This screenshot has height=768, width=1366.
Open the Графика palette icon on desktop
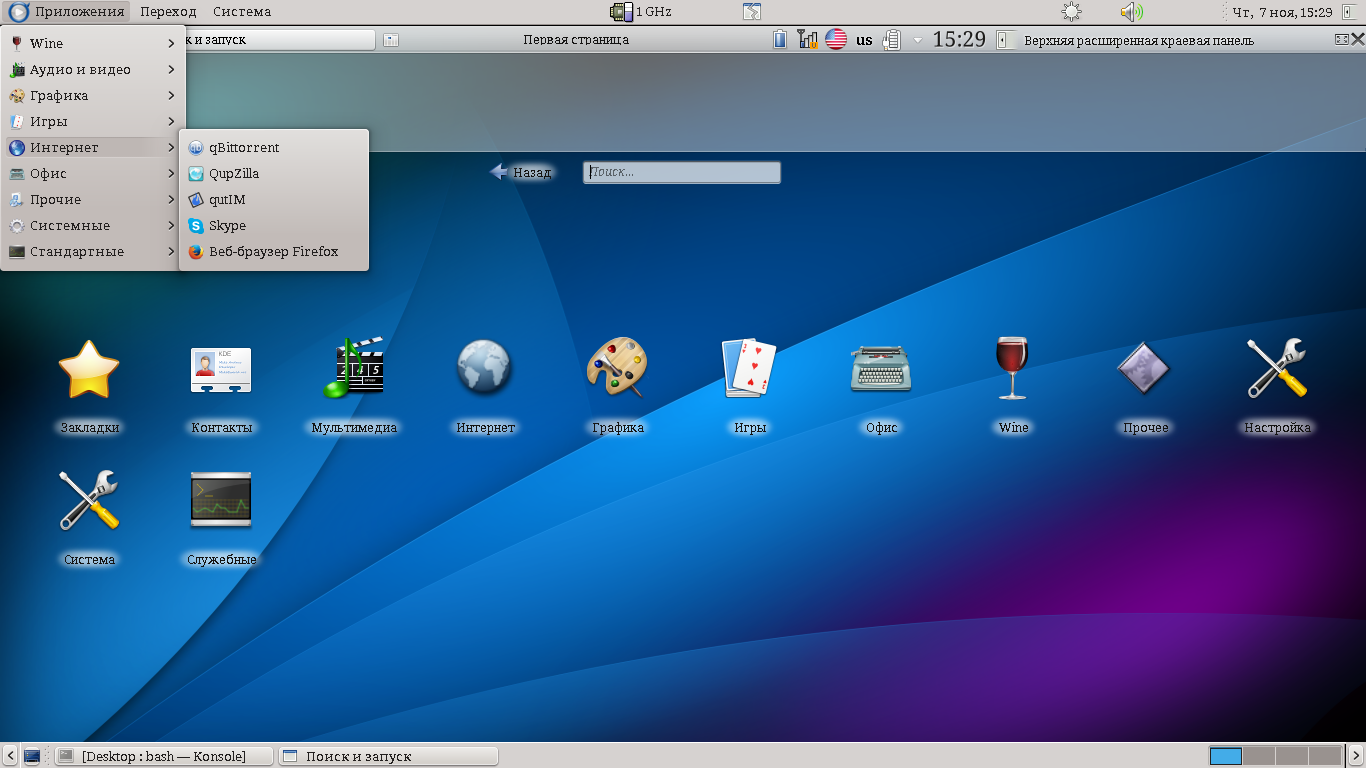(617, 368)
